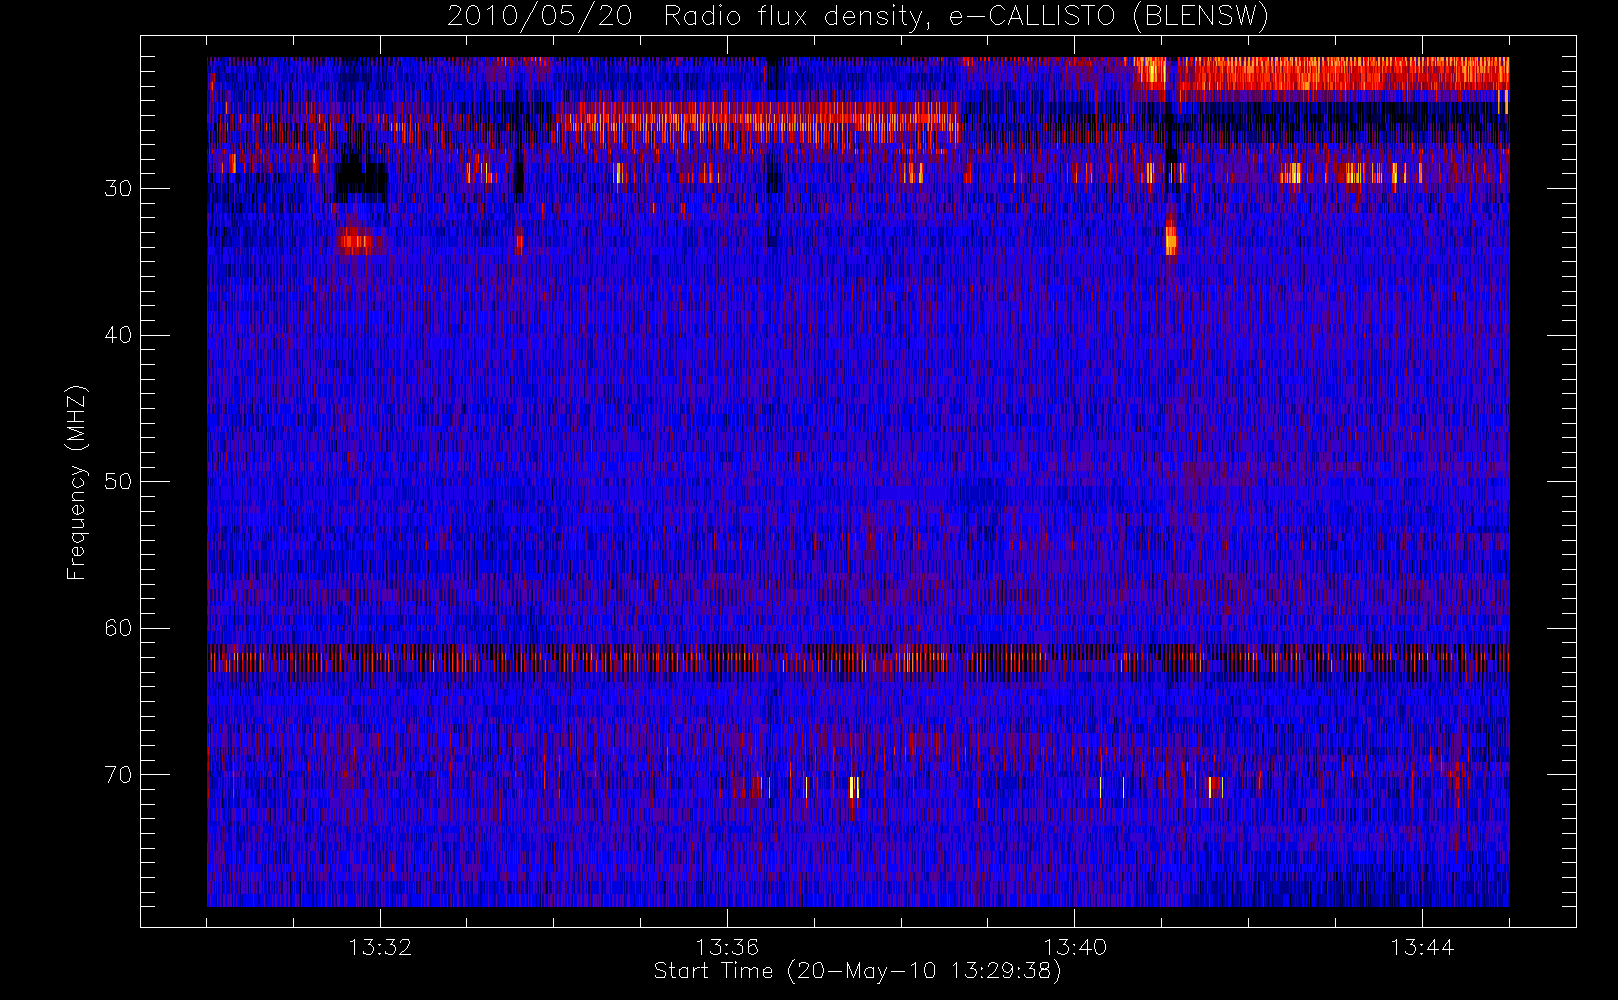Click the plot title "Radio flux density, e-CALLISTO (BLENSW)"
The width and height of the screenshot is (1618, 1000).
pyautogui.click(x=966, y=17)
